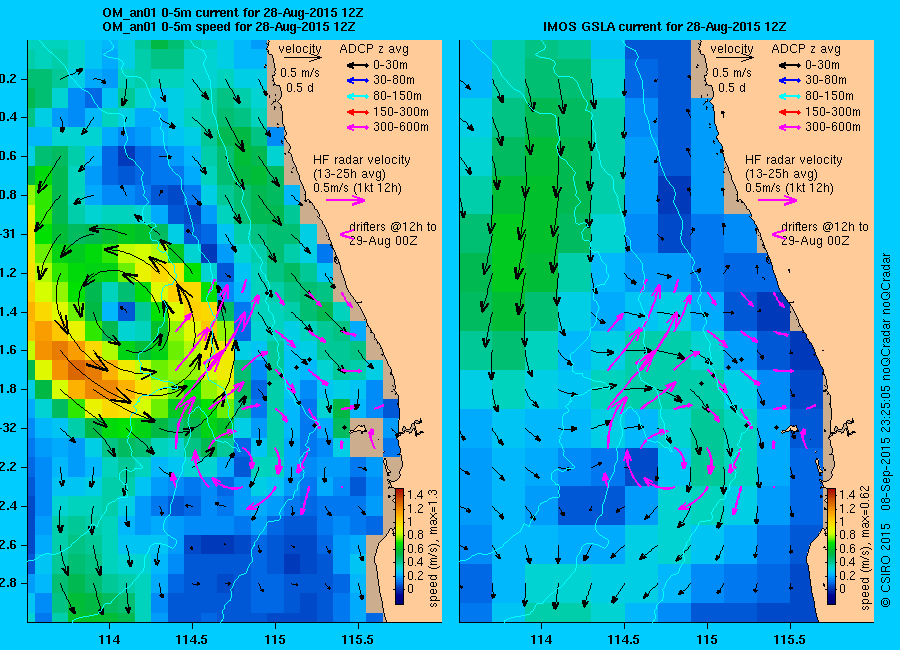Click the '115.5' longitude label under IMOS GSLA panel
This screenshot has height=650, width=900.
(x=790, y=640)
